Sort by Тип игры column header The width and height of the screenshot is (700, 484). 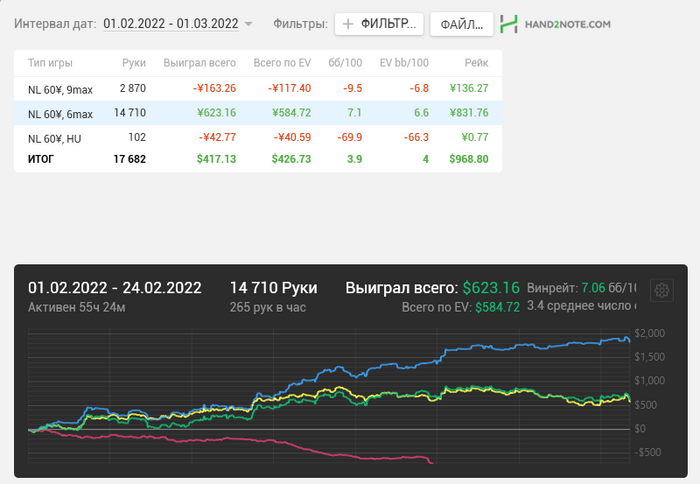tap(50, 63)
